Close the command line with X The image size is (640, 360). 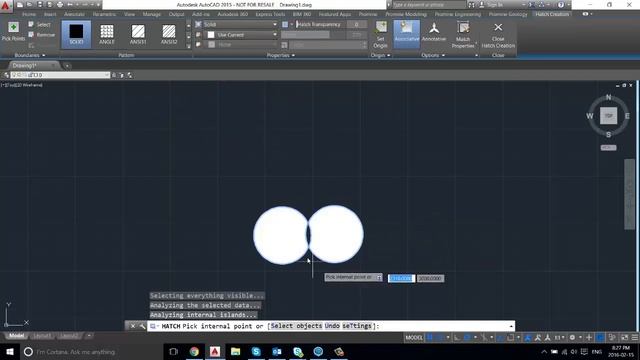click(133, 326)
